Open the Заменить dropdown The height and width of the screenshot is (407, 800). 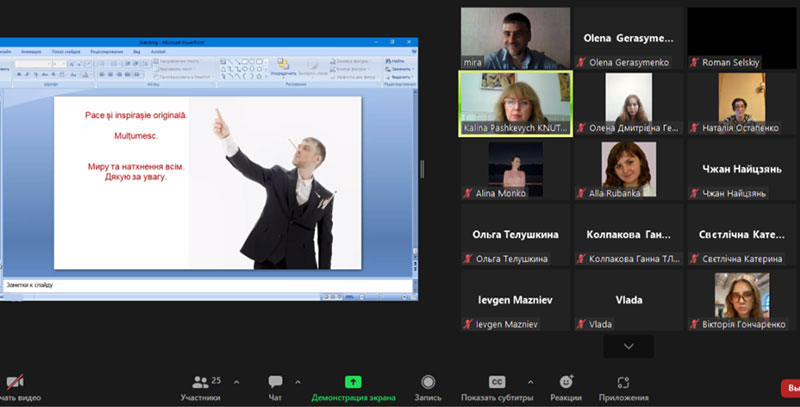[x=399, y=69]
